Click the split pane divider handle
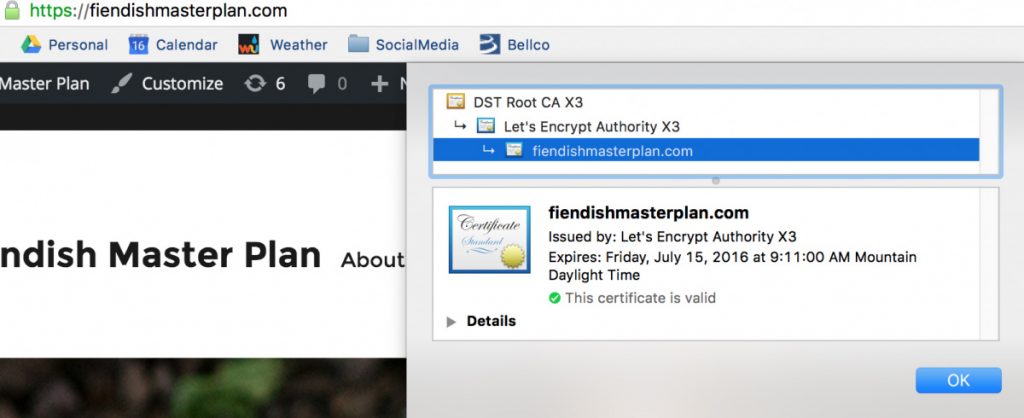1024x418 pixels. click(x=716, y=181)
